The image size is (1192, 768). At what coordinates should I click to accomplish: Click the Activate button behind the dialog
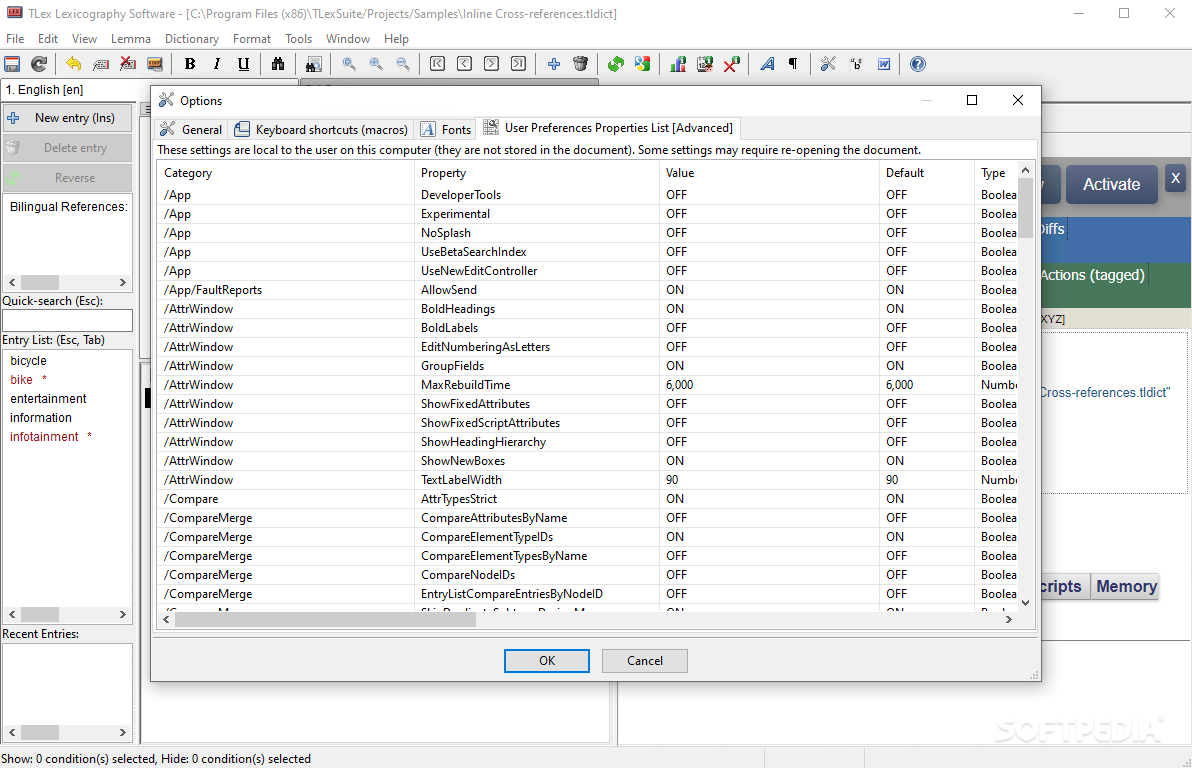coord(1111,185)
